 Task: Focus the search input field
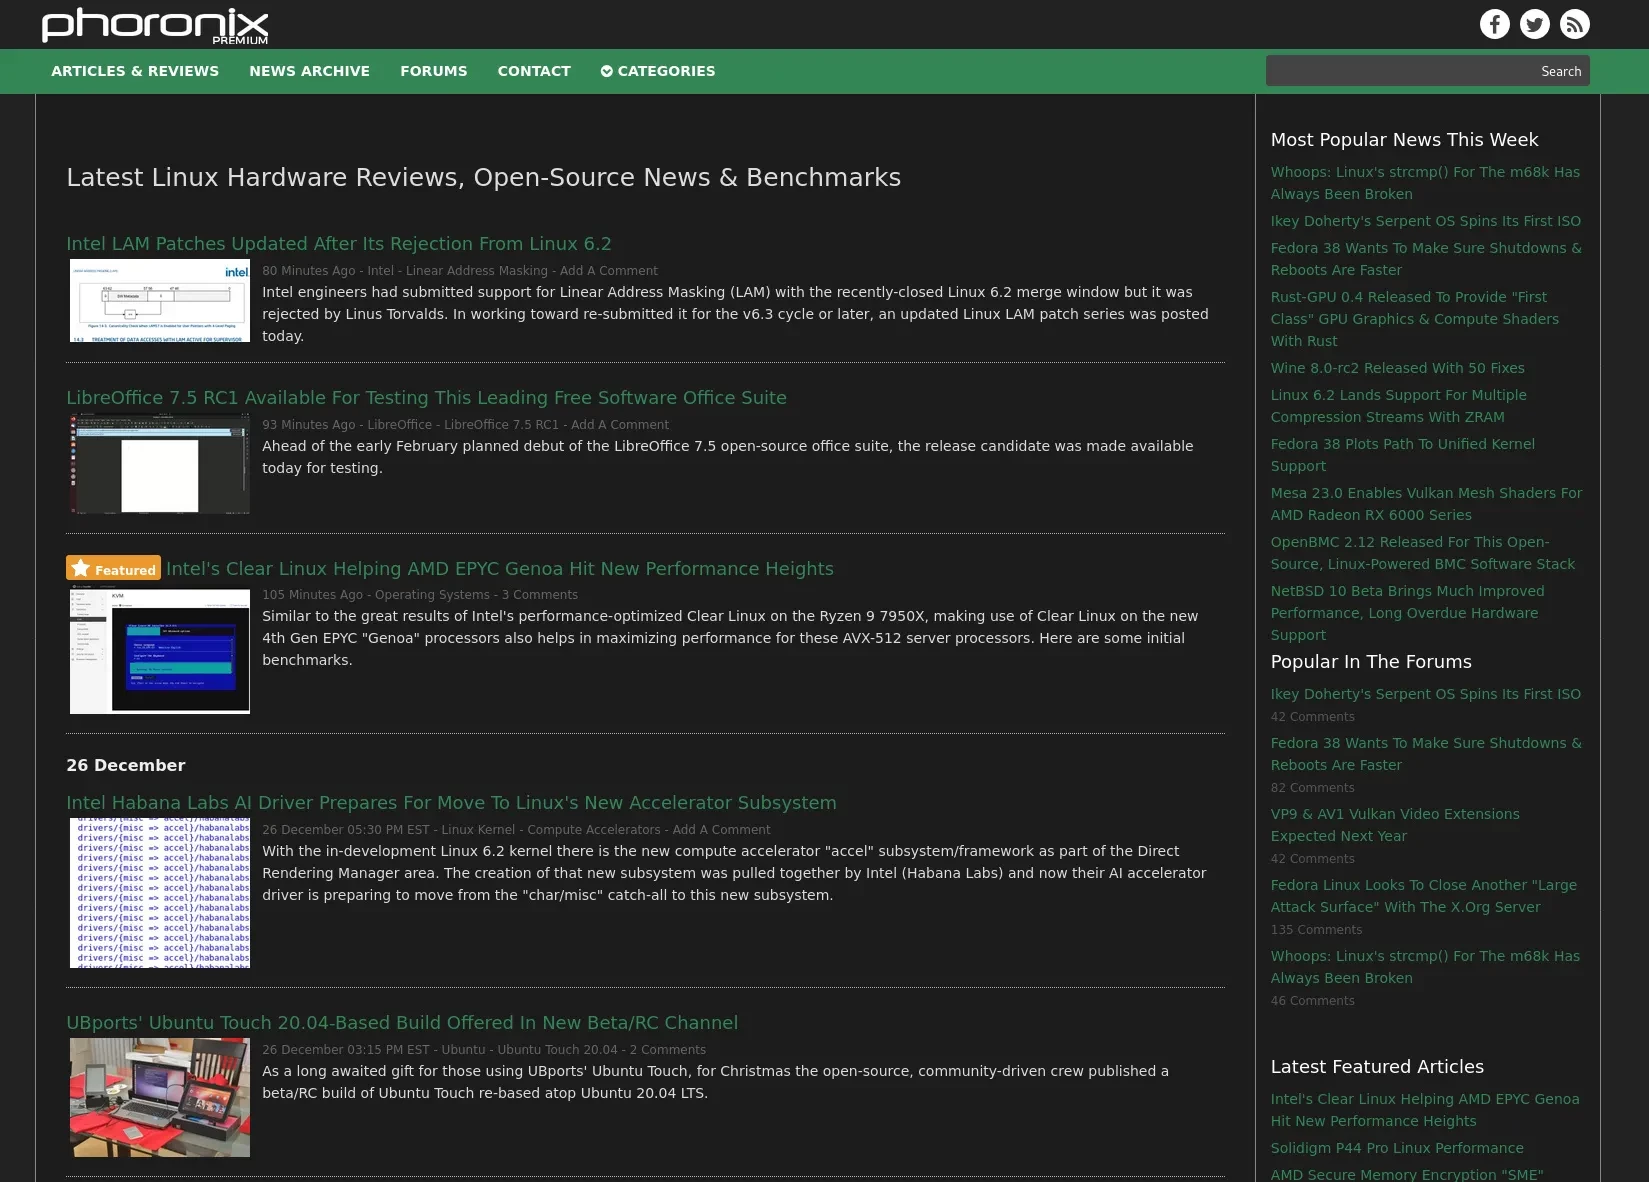pyautogui.click(x=1400, y=71)
